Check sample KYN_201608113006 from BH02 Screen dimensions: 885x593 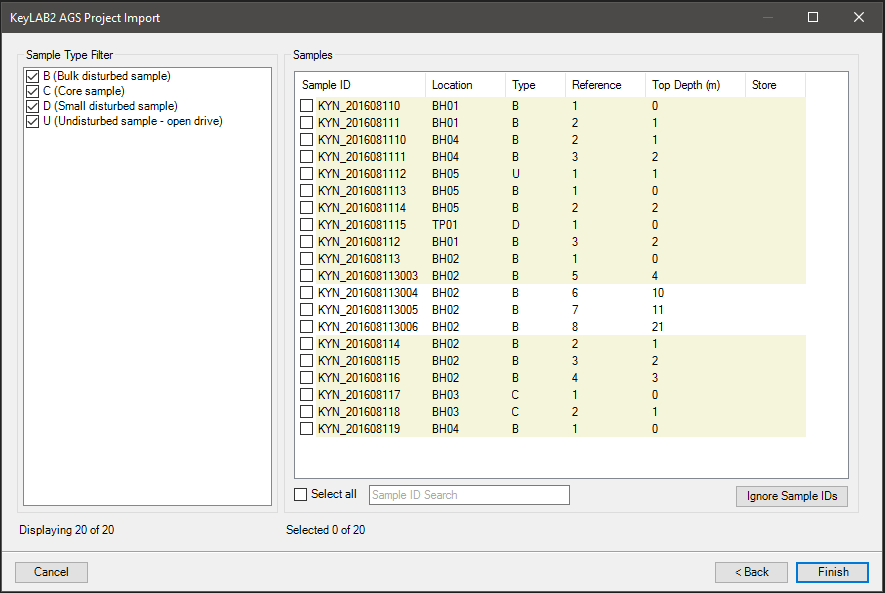[x=306, y=326]
